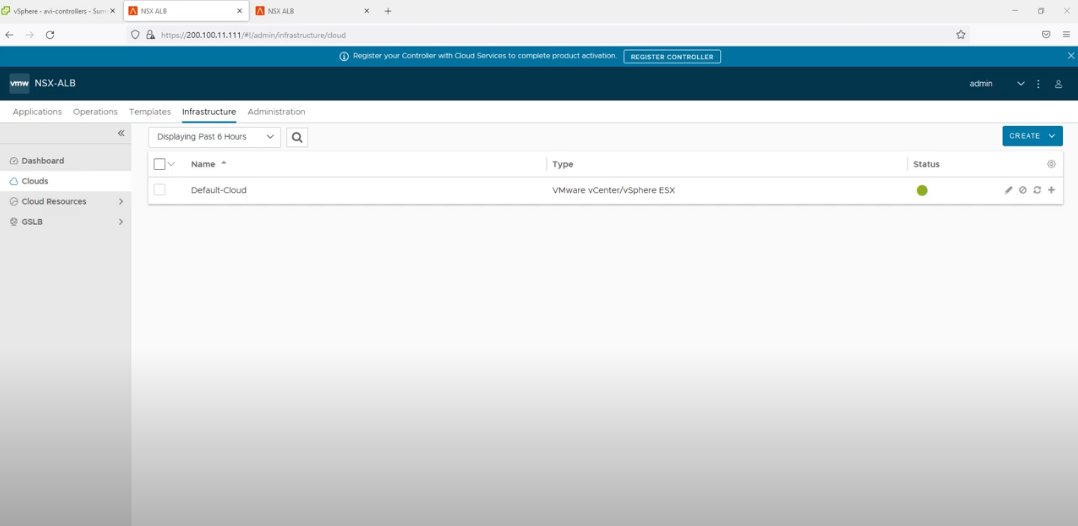This screenshot has width=1078, height=526.
Task: Click the search magnifier button
Action: [x=297, y=137]
